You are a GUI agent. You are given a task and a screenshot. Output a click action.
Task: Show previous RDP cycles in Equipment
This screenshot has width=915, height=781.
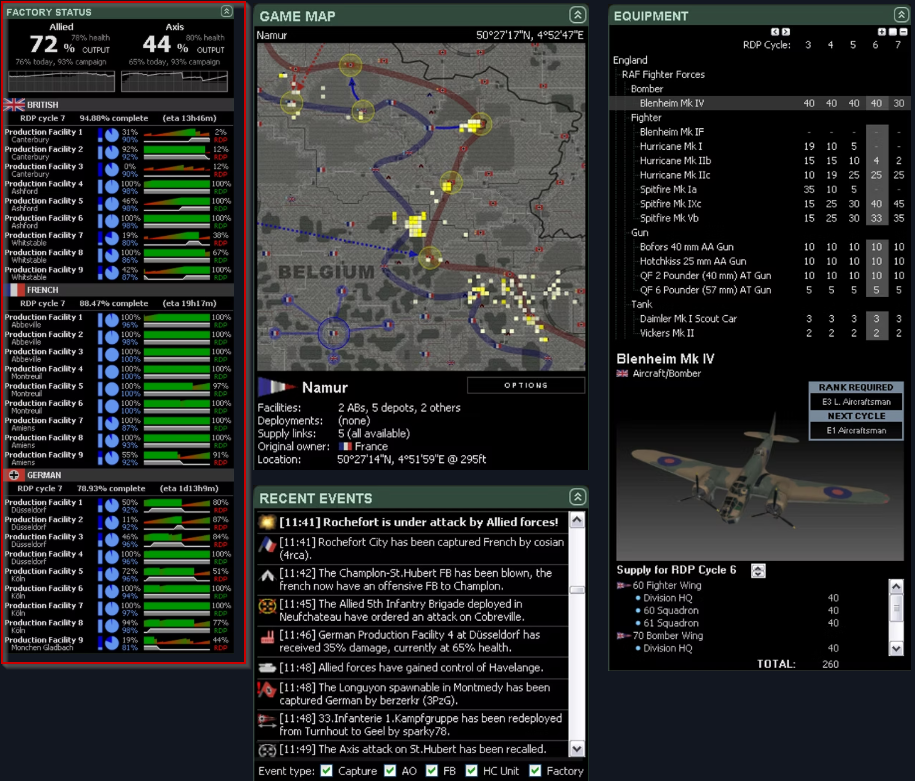point(775,32)
